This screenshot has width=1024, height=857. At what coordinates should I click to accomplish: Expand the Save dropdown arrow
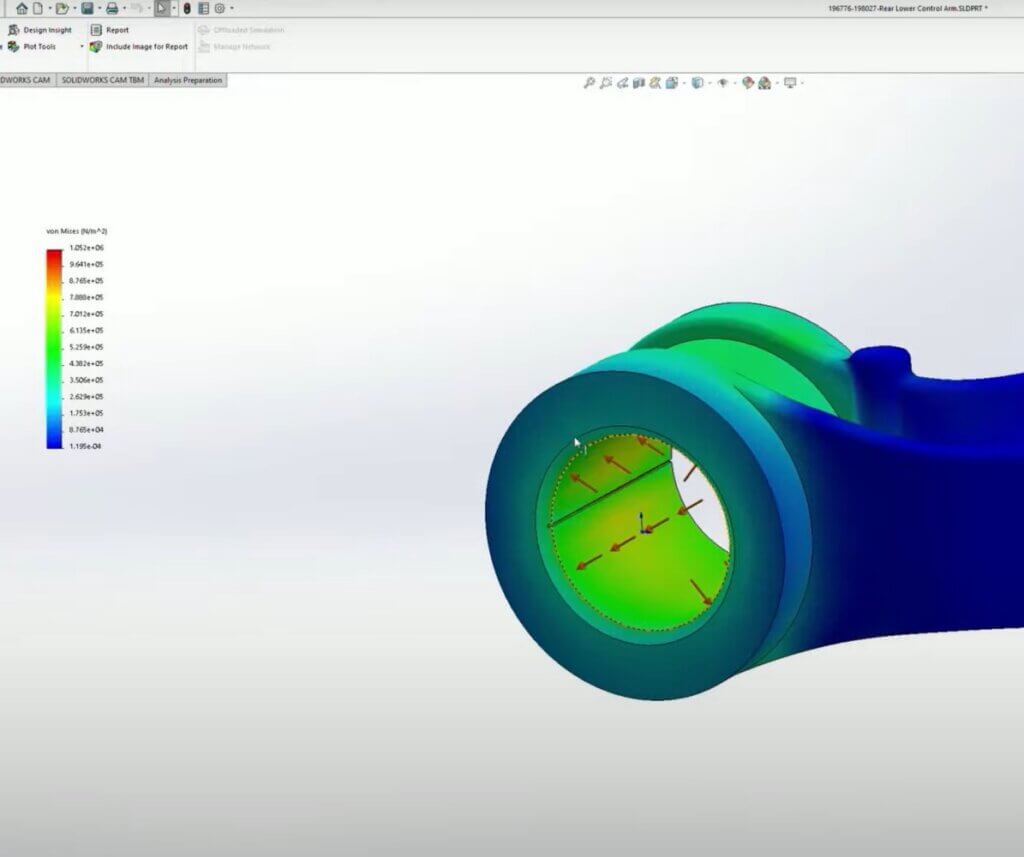click(x=99, y=8)
